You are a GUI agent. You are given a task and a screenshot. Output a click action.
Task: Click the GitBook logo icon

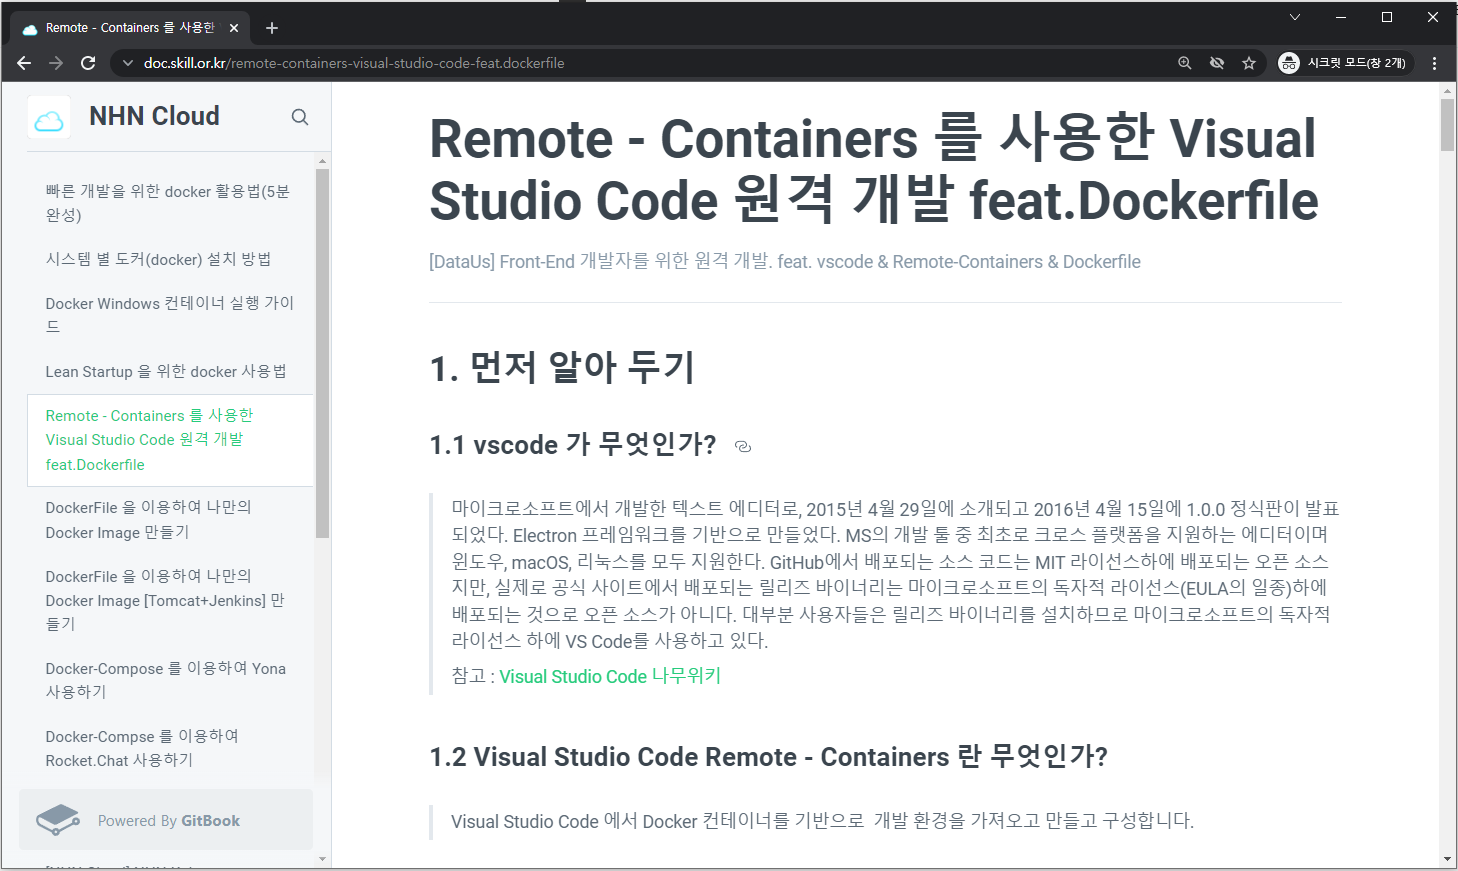pyautogui.click(x=58, y=820)
